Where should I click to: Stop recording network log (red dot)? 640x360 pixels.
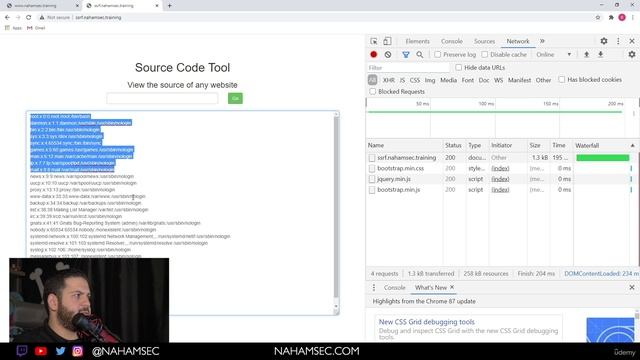click(373, 54)
